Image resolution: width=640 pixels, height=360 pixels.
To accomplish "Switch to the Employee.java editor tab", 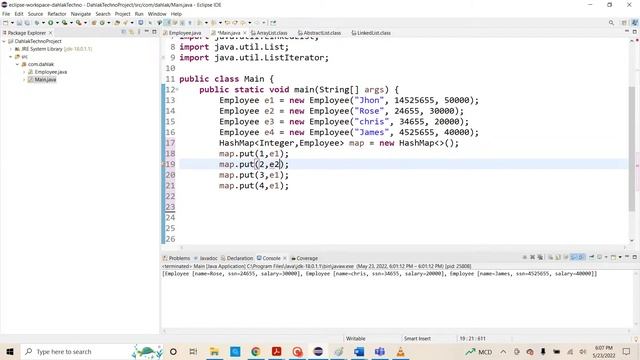I will coord(182,33).
